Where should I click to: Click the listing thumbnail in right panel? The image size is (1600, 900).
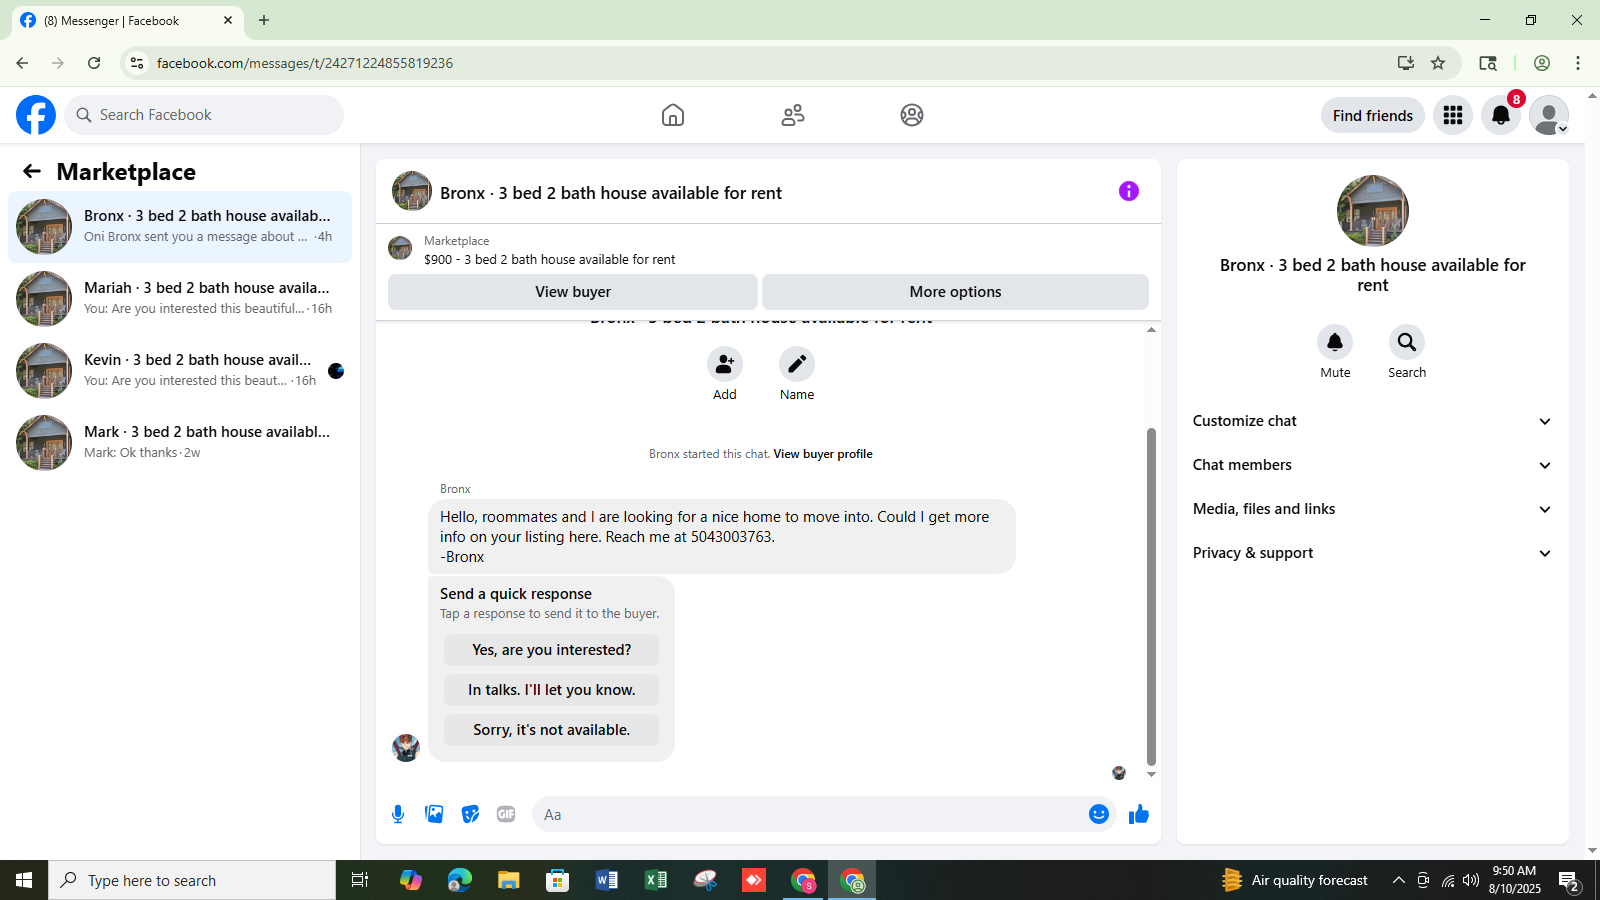(x=1373, y=211)
